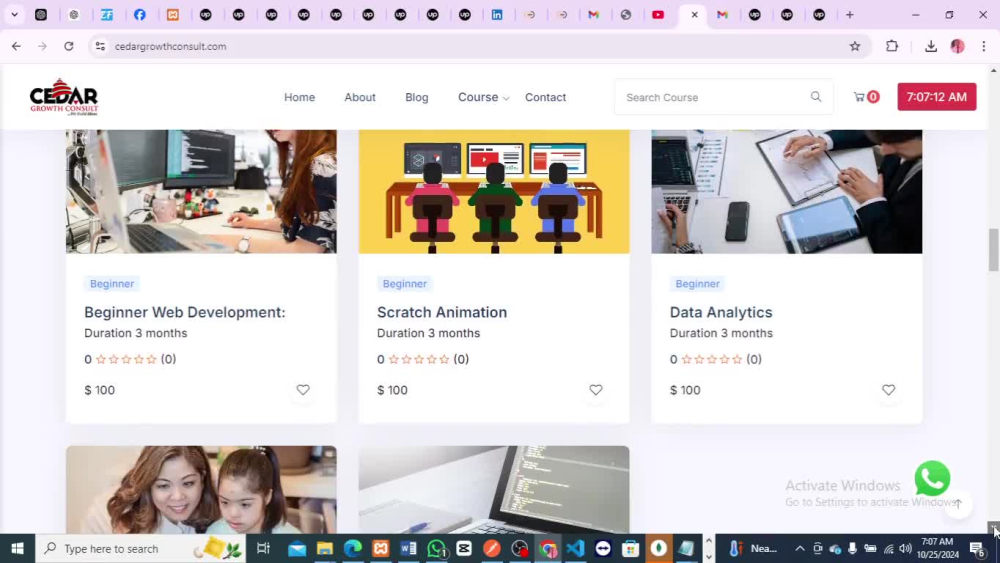1000x563 pixels.
Task: Open the Beginner Web Development course title
Action: [184, 312]
